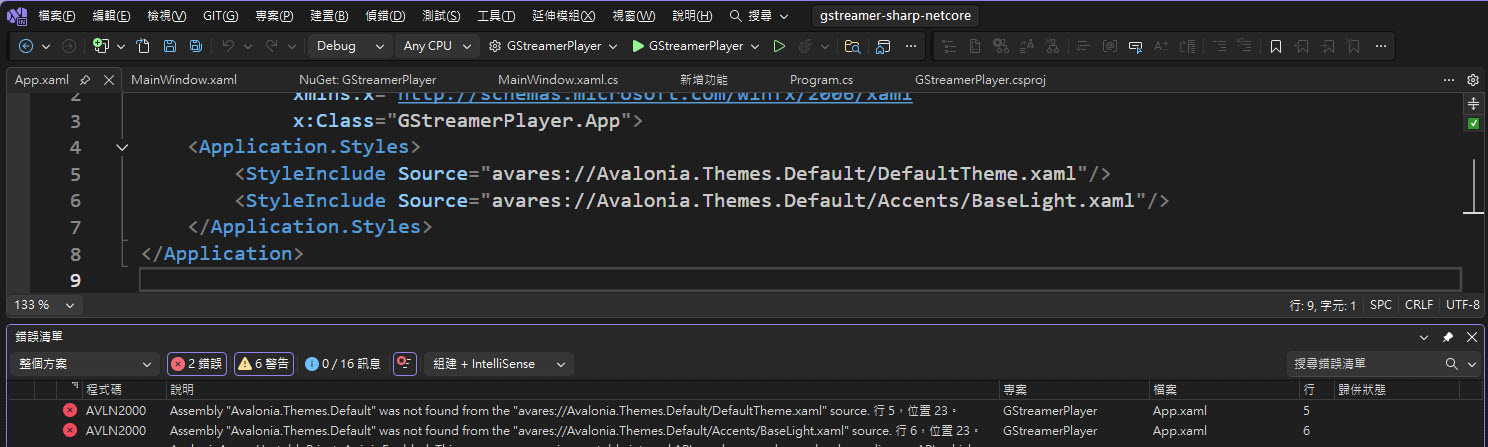
Task: Click the 搜尋錯誤清單 search field
Action: pyautogui.click(x=1365, y=364)
